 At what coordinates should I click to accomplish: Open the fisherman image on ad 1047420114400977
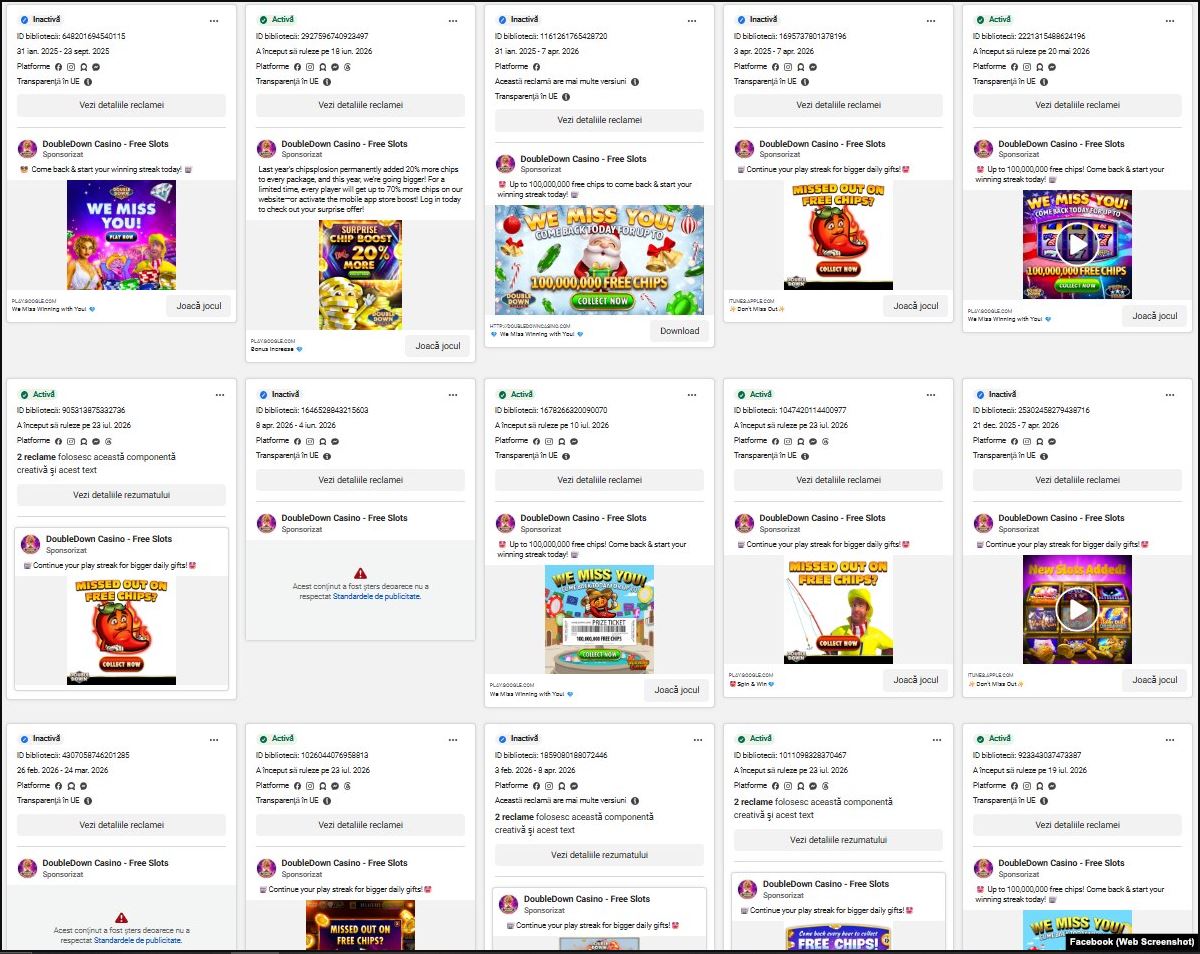pos(838,610)
